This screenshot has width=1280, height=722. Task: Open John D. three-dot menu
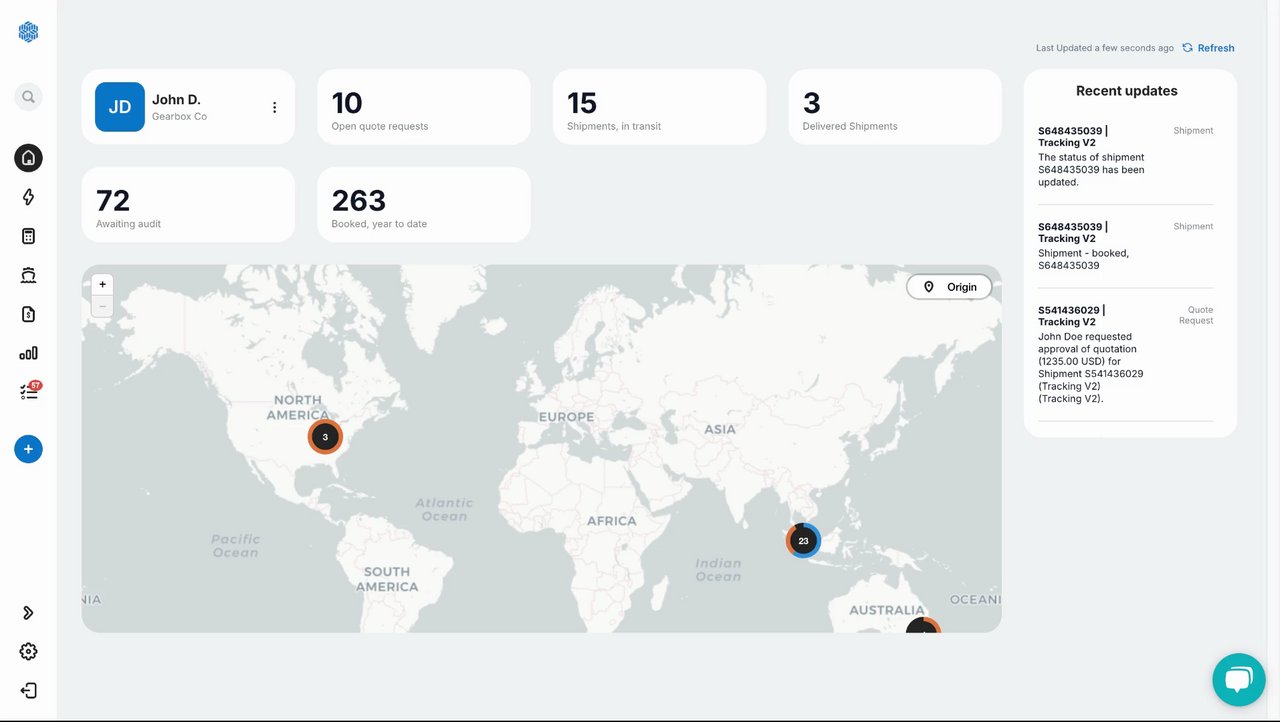(275, 108)
